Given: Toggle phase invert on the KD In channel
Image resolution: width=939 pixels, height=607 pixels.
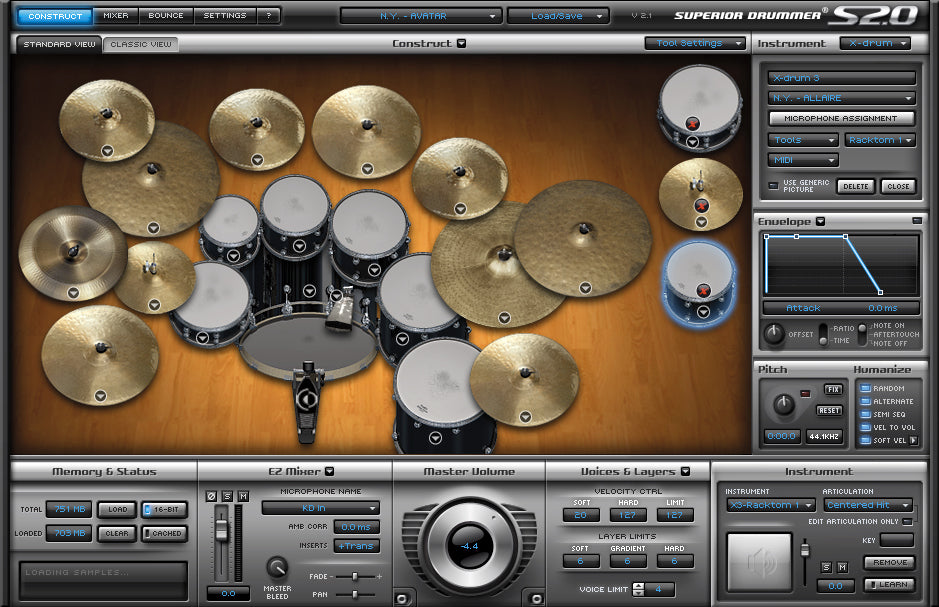Looking at the screenshot, I should 209,494.
